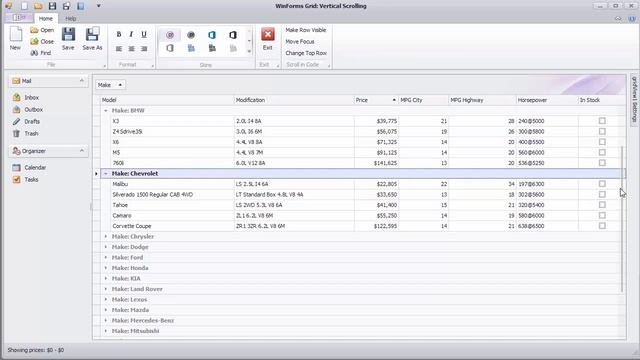Click the grid vertical scrollbar thumb

(622, 219)
